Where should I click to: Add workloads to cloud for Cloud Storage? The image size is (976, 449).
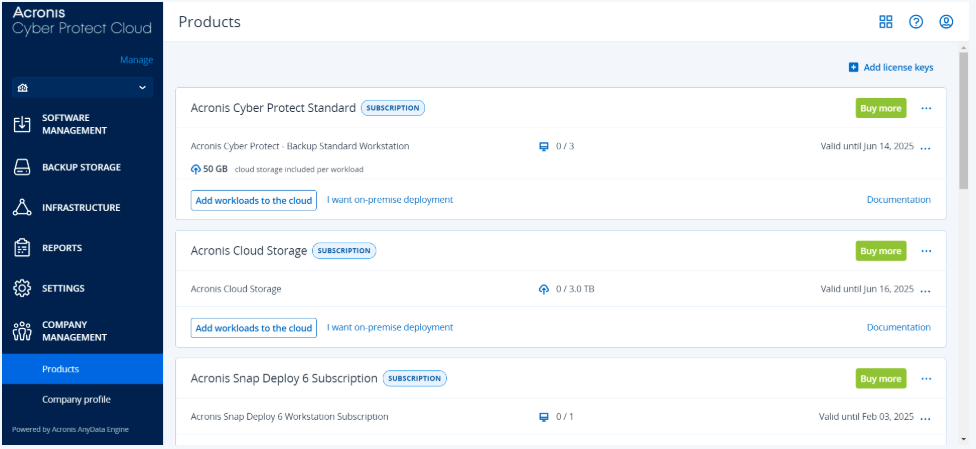[x=254, y=328]
